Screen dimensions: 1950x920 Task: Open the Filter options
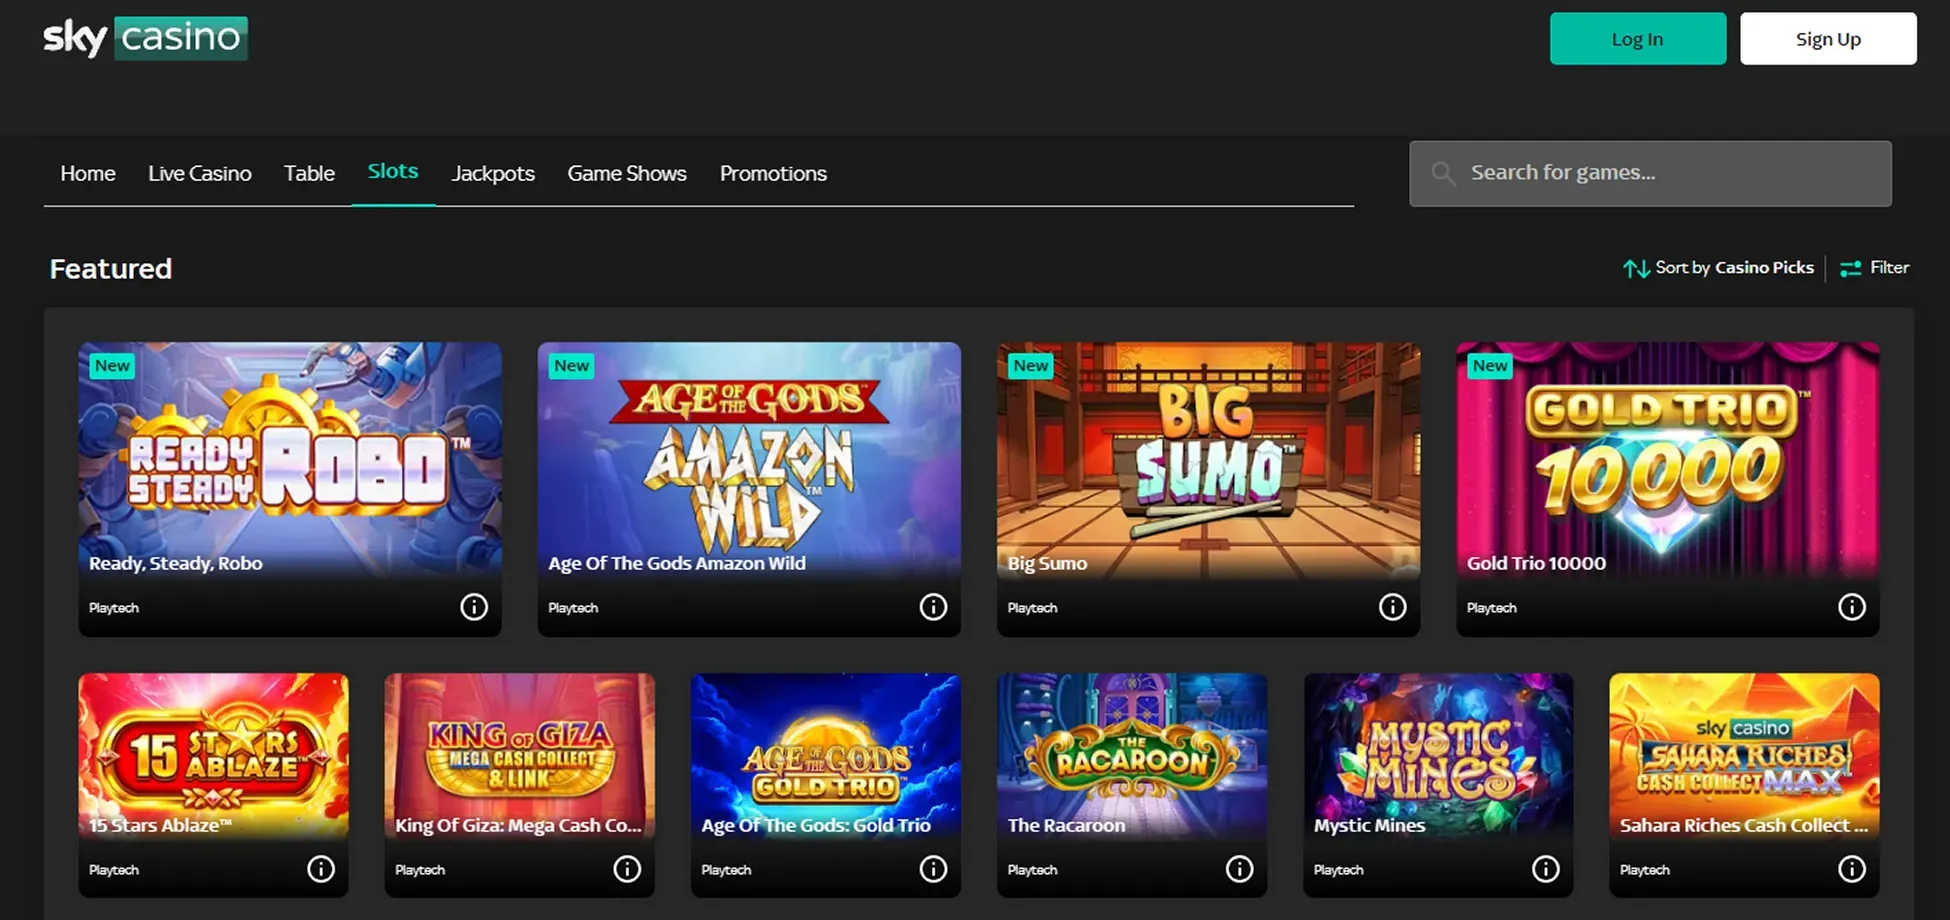click(x=1875, y=268)
